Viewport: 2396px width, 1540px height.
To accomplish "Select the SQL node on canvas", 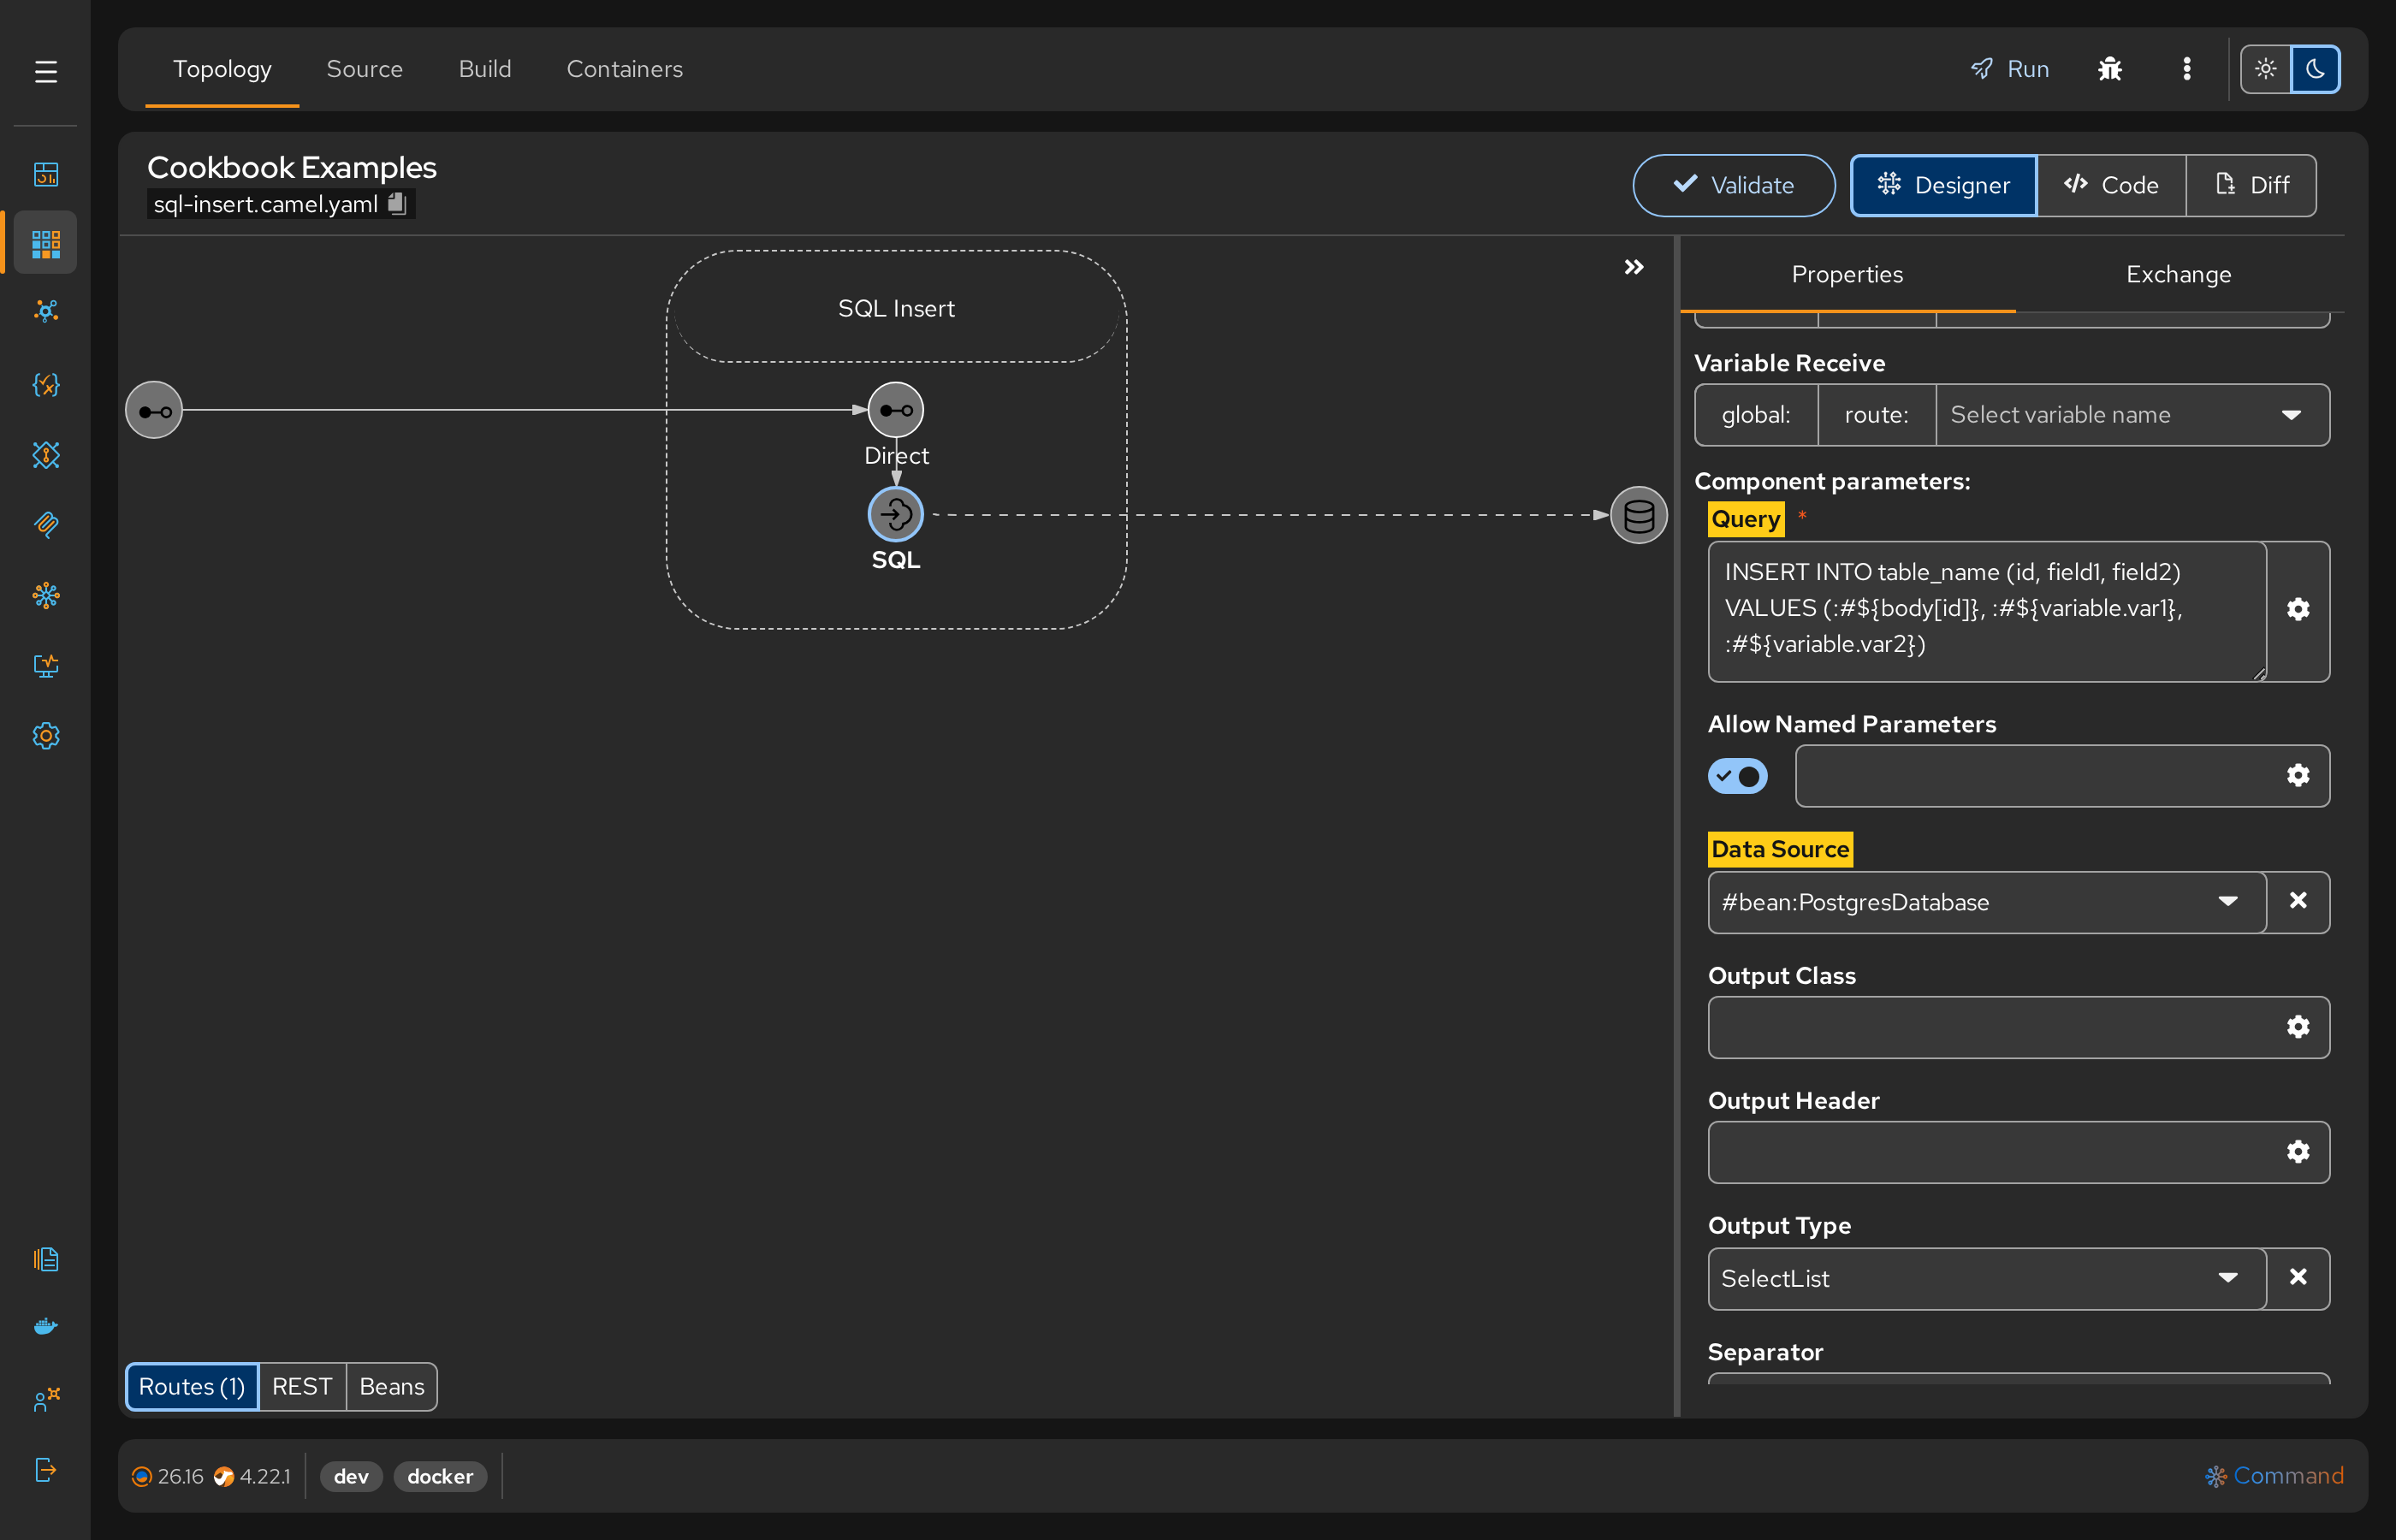I will pyautogui.click(x=895, y=515).
